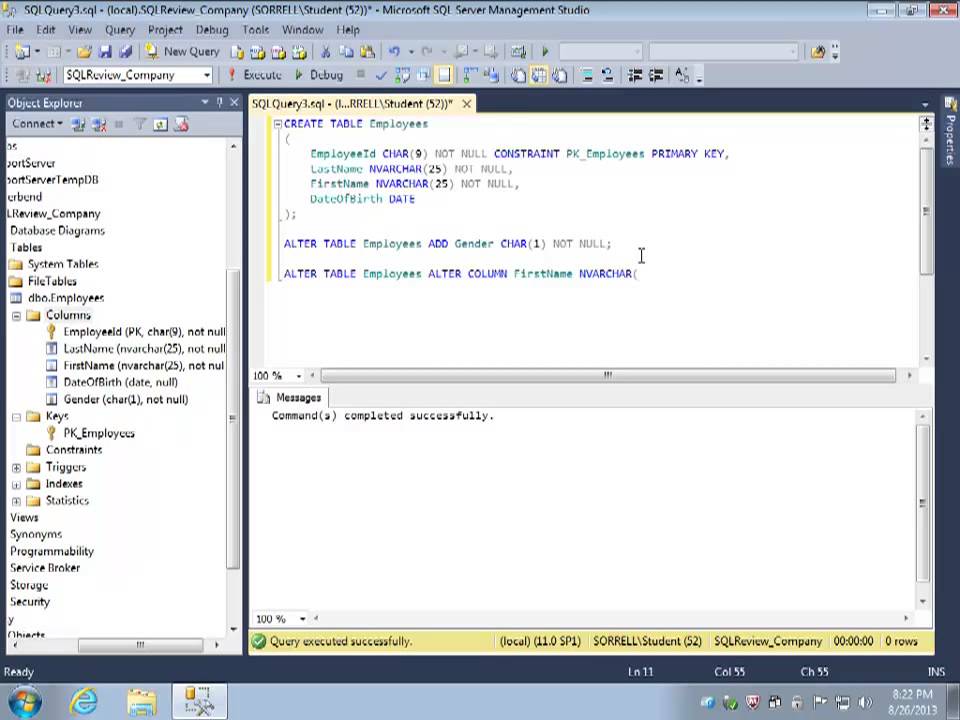Click the Save All icon

click(126, 52)
